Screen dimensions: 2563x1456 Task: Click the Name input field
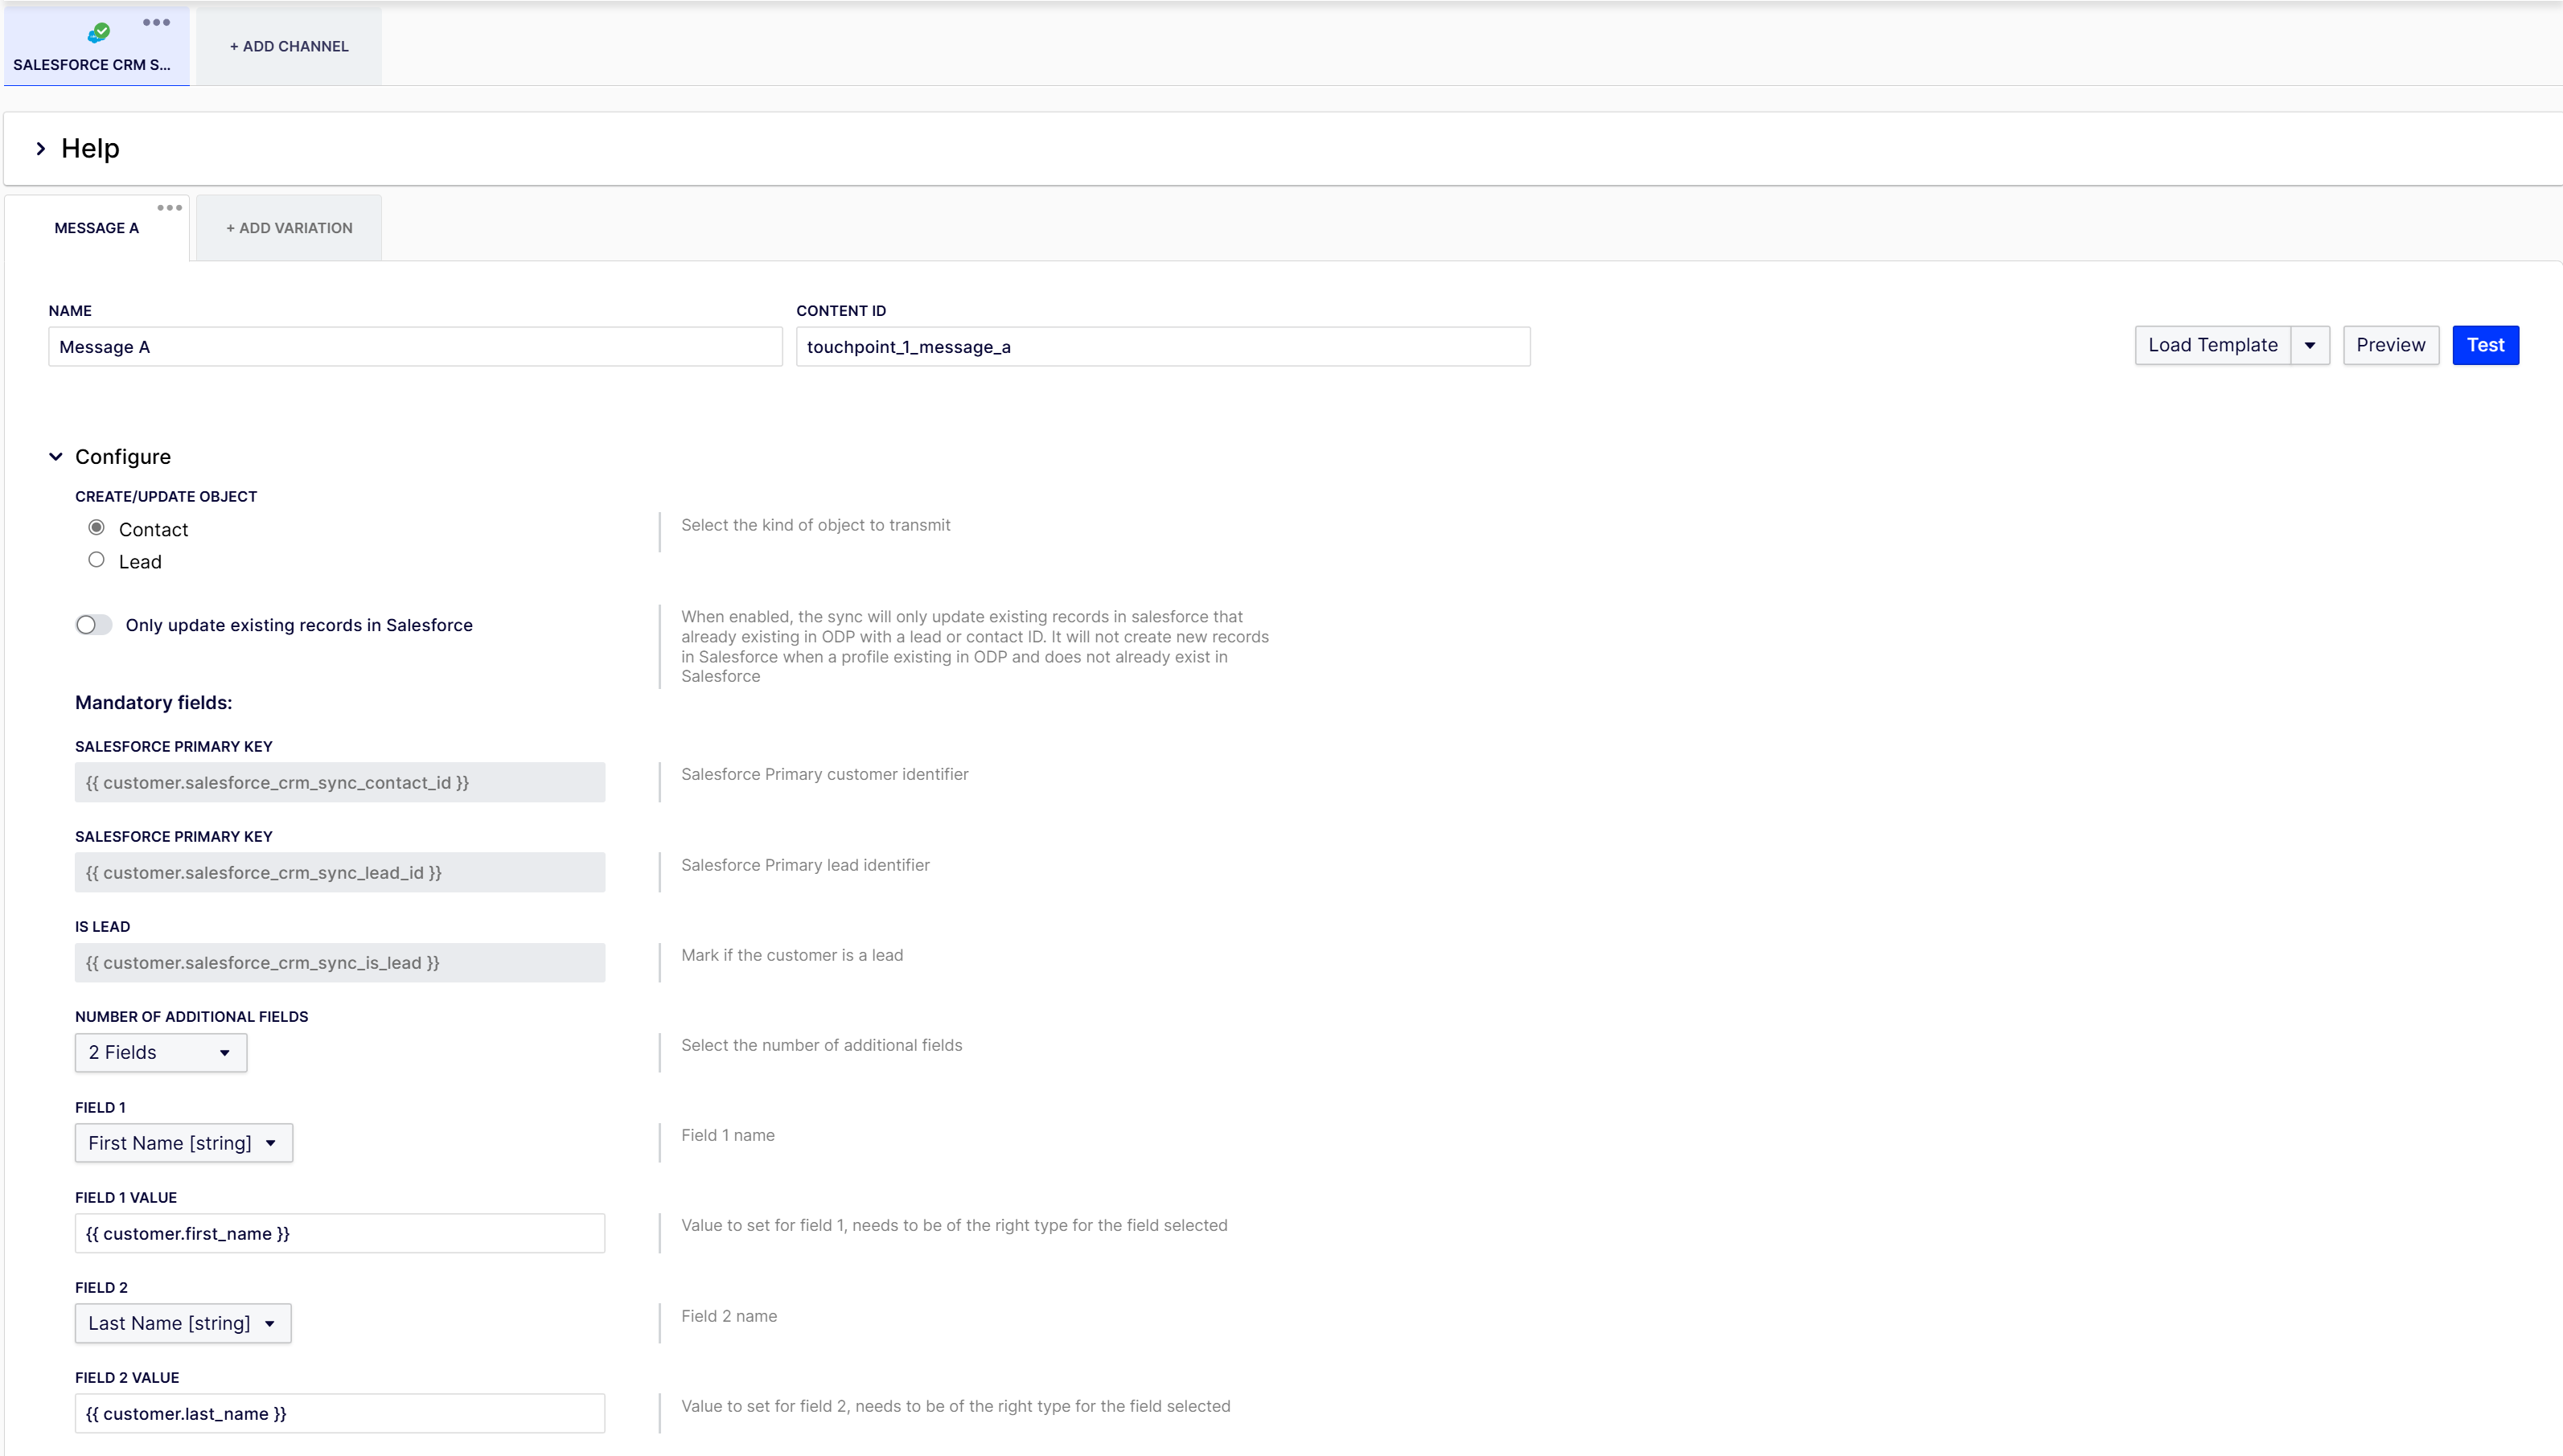click(415, 347)
